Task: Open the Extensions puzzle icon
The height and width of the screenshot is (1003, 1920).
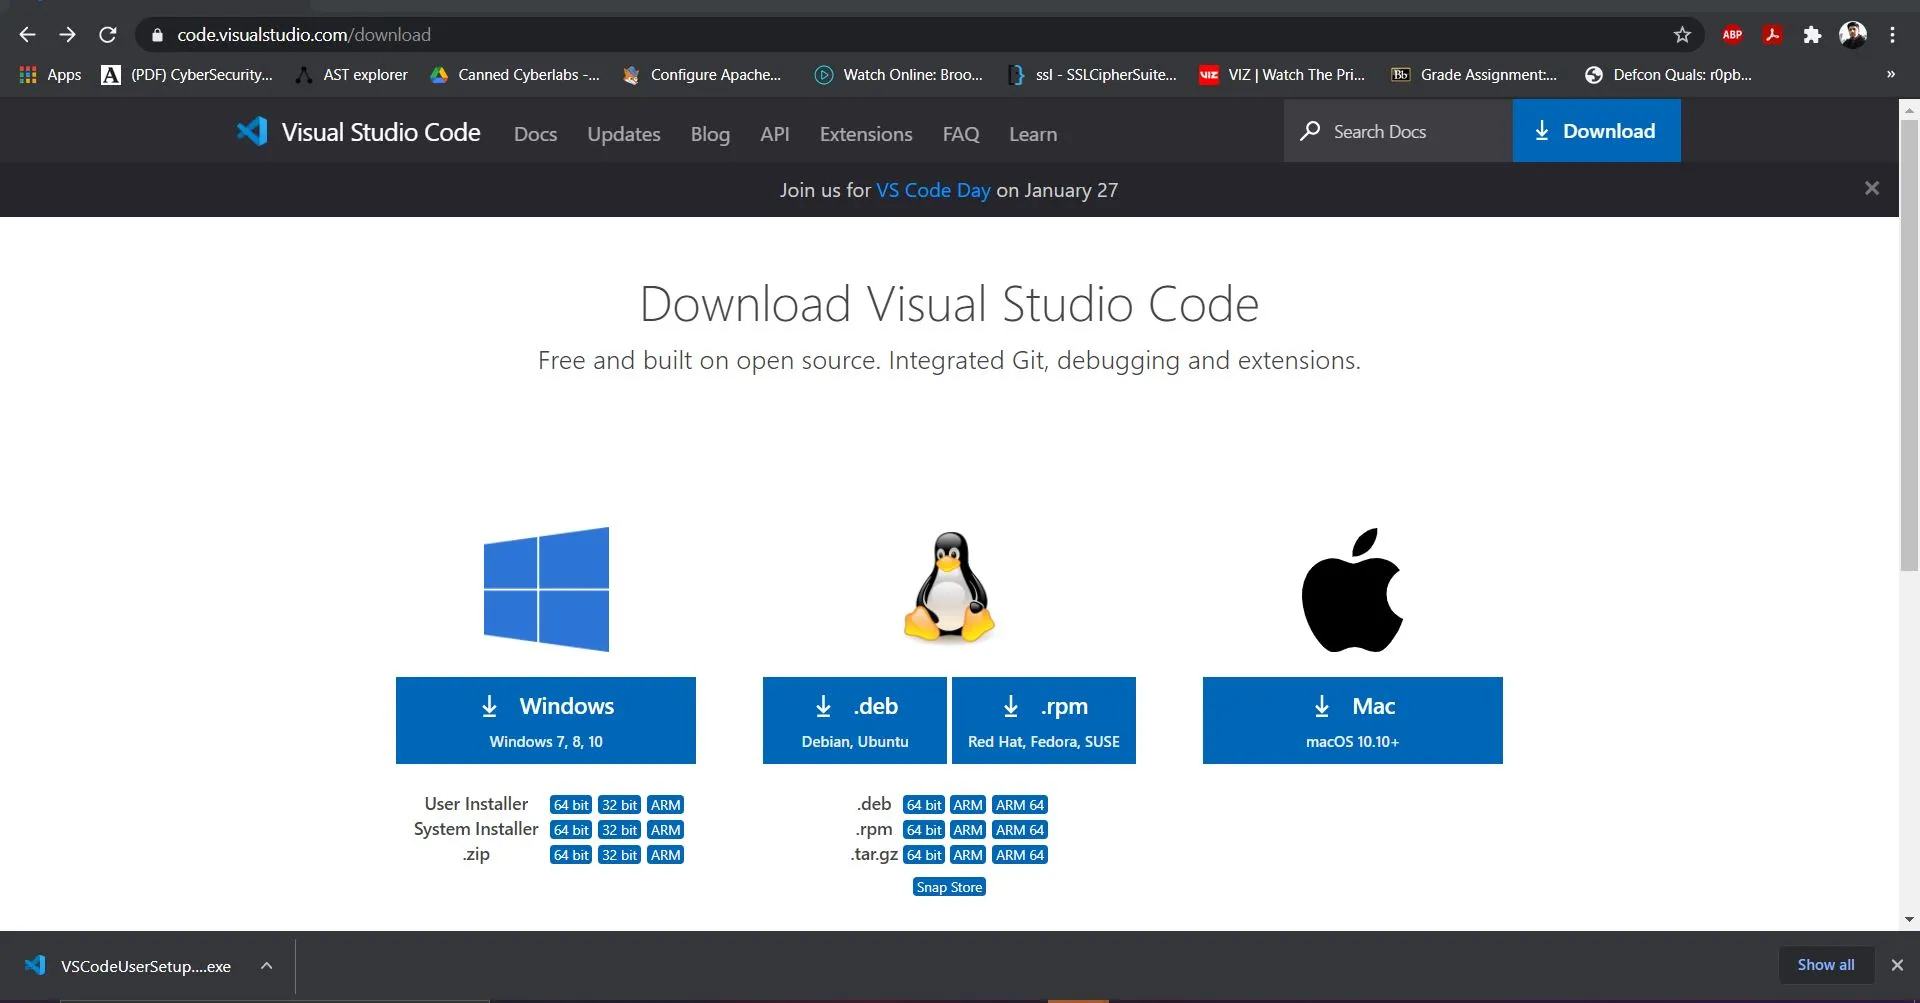Action: click(1812, 35)
